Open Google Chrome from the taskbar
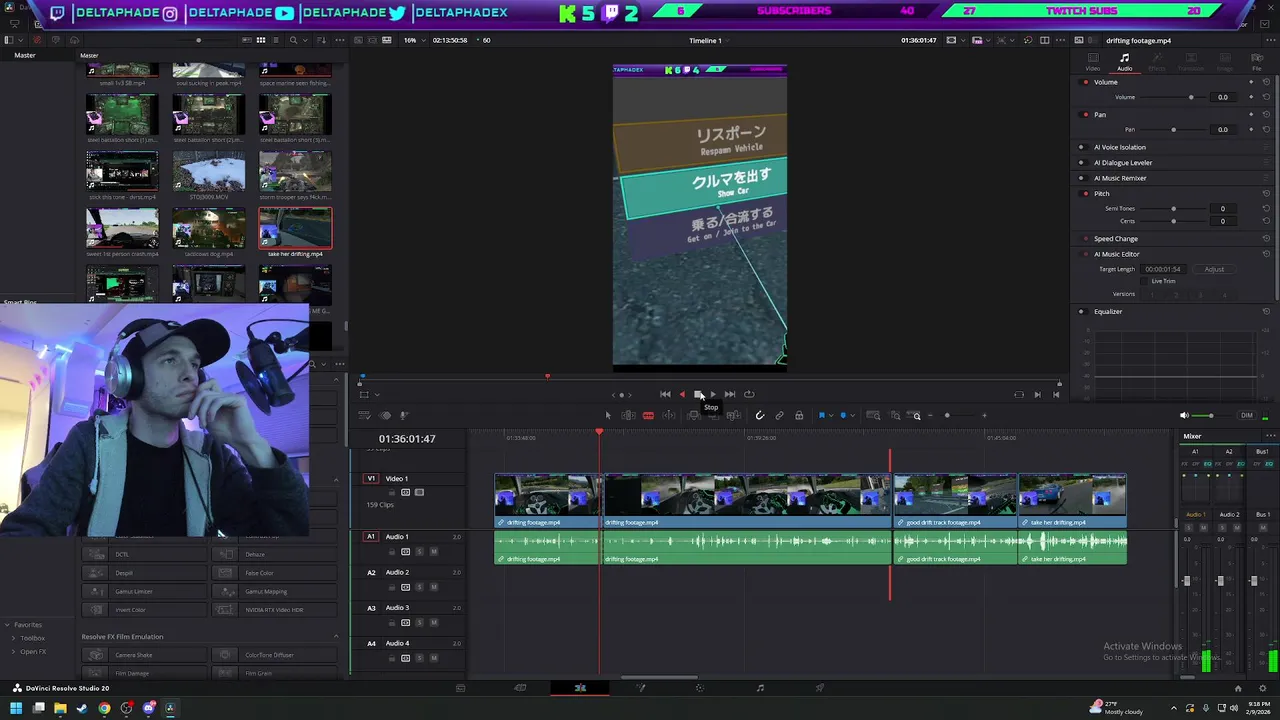Viewport: 1280px width, 720px height. (x=104, y=708)
